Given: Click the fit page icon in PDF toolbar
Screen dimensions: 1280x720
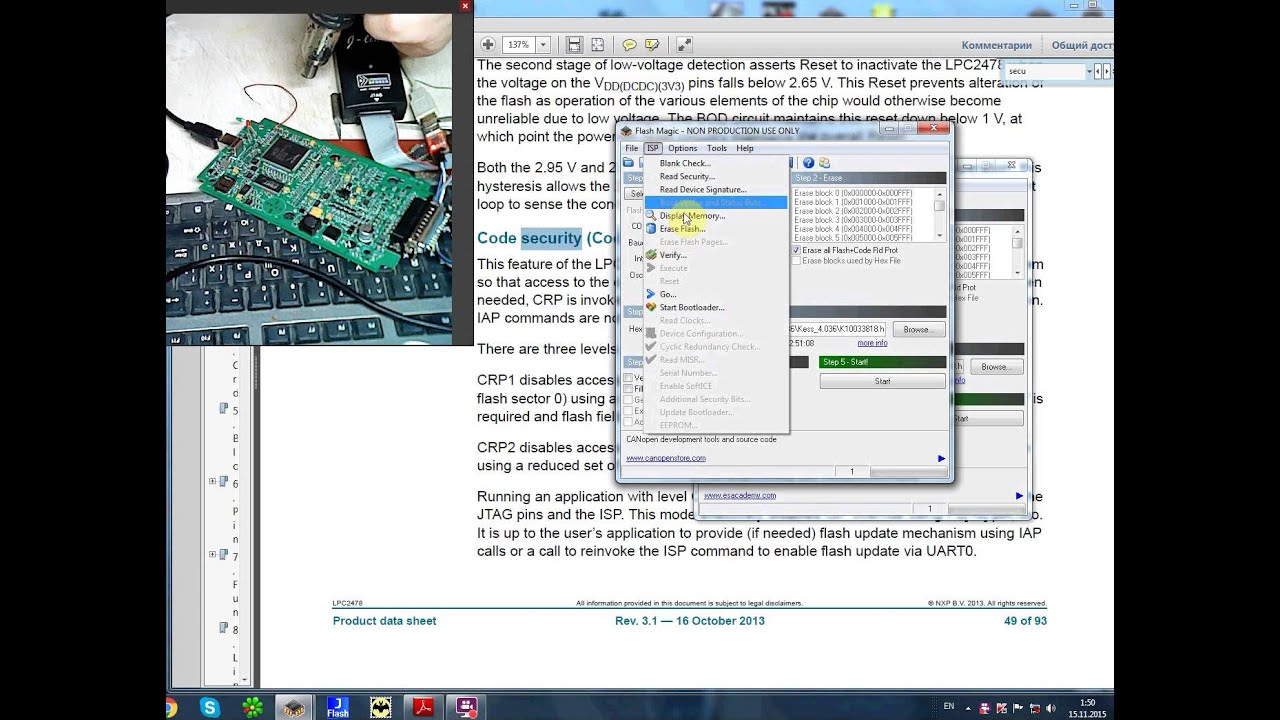Looking at the screenshot, I should pos(597,45).
